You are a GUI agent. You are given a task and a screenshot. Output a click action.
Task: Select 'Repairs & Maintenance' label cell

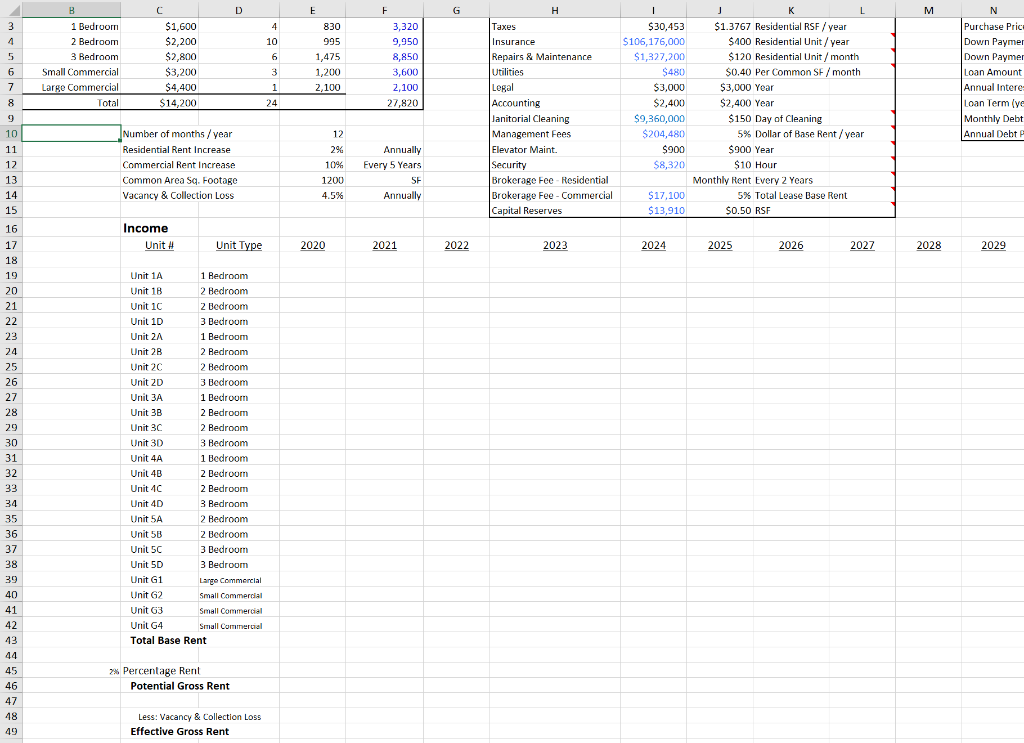click(555, 57)
